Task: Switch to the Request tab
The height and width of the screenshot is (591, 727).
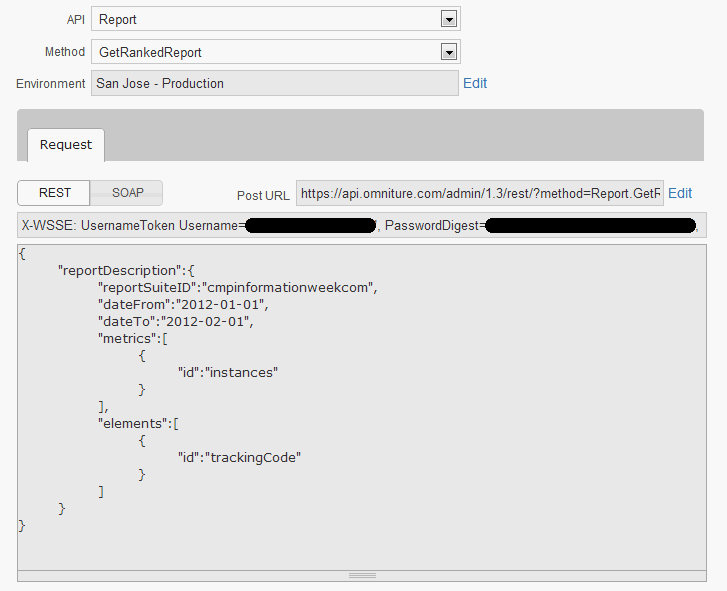Action: [x=66, y=145]
